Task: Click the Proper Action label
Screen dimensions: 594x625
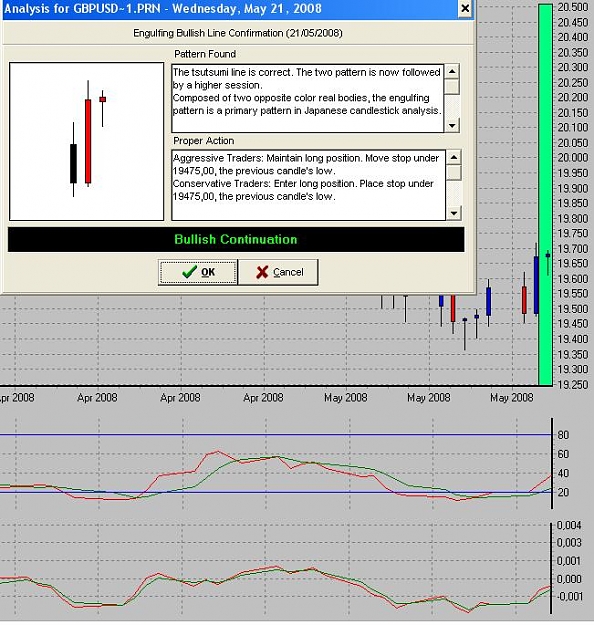Action: coord(204,141)
